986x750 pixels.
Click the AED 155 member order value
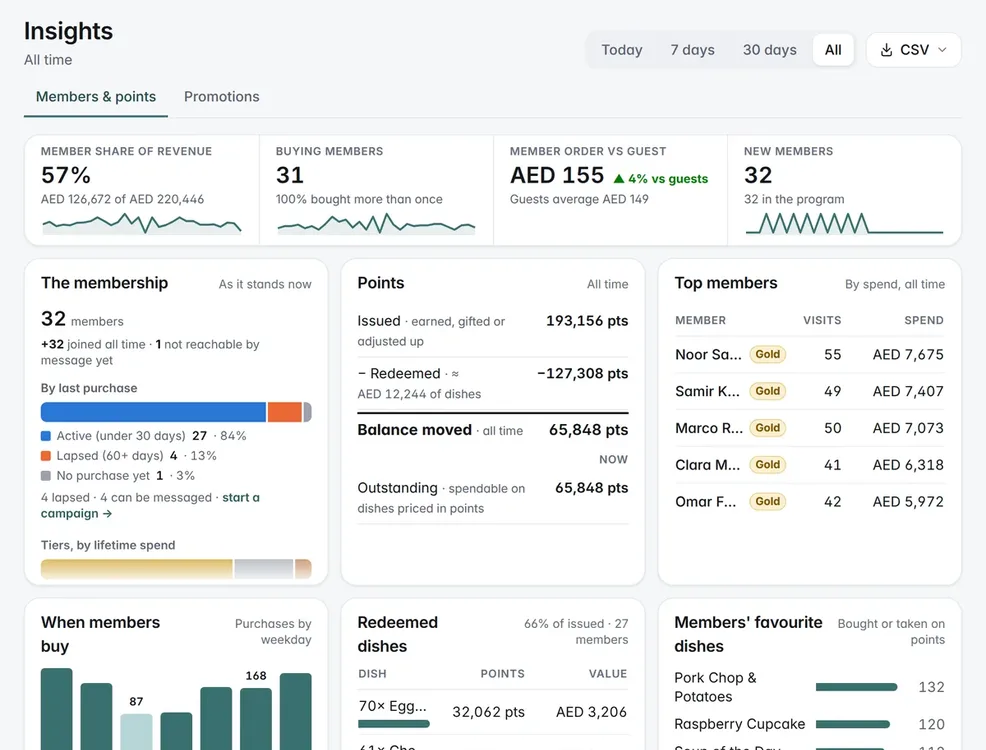pos(557,175)
